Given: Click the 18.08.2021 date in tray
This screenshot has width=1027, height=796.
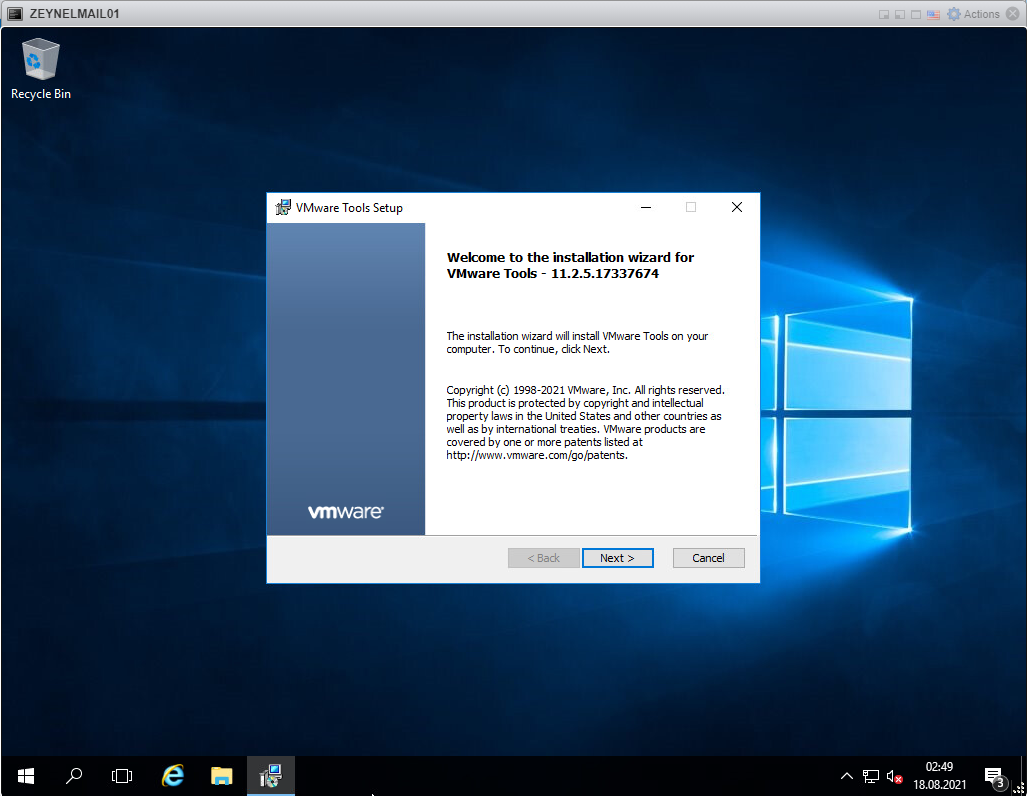Looking at the screenshot, I should 939,784.
